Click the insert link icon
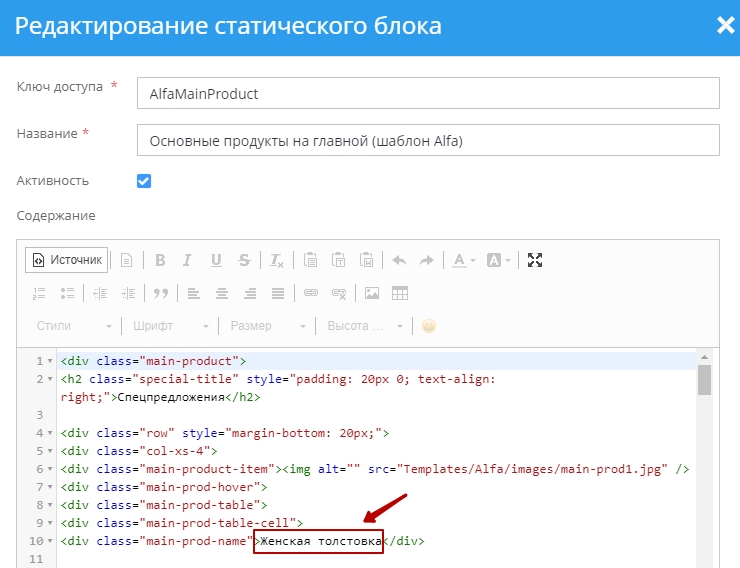This screenshot has width=740, height=568. (311, 293)
